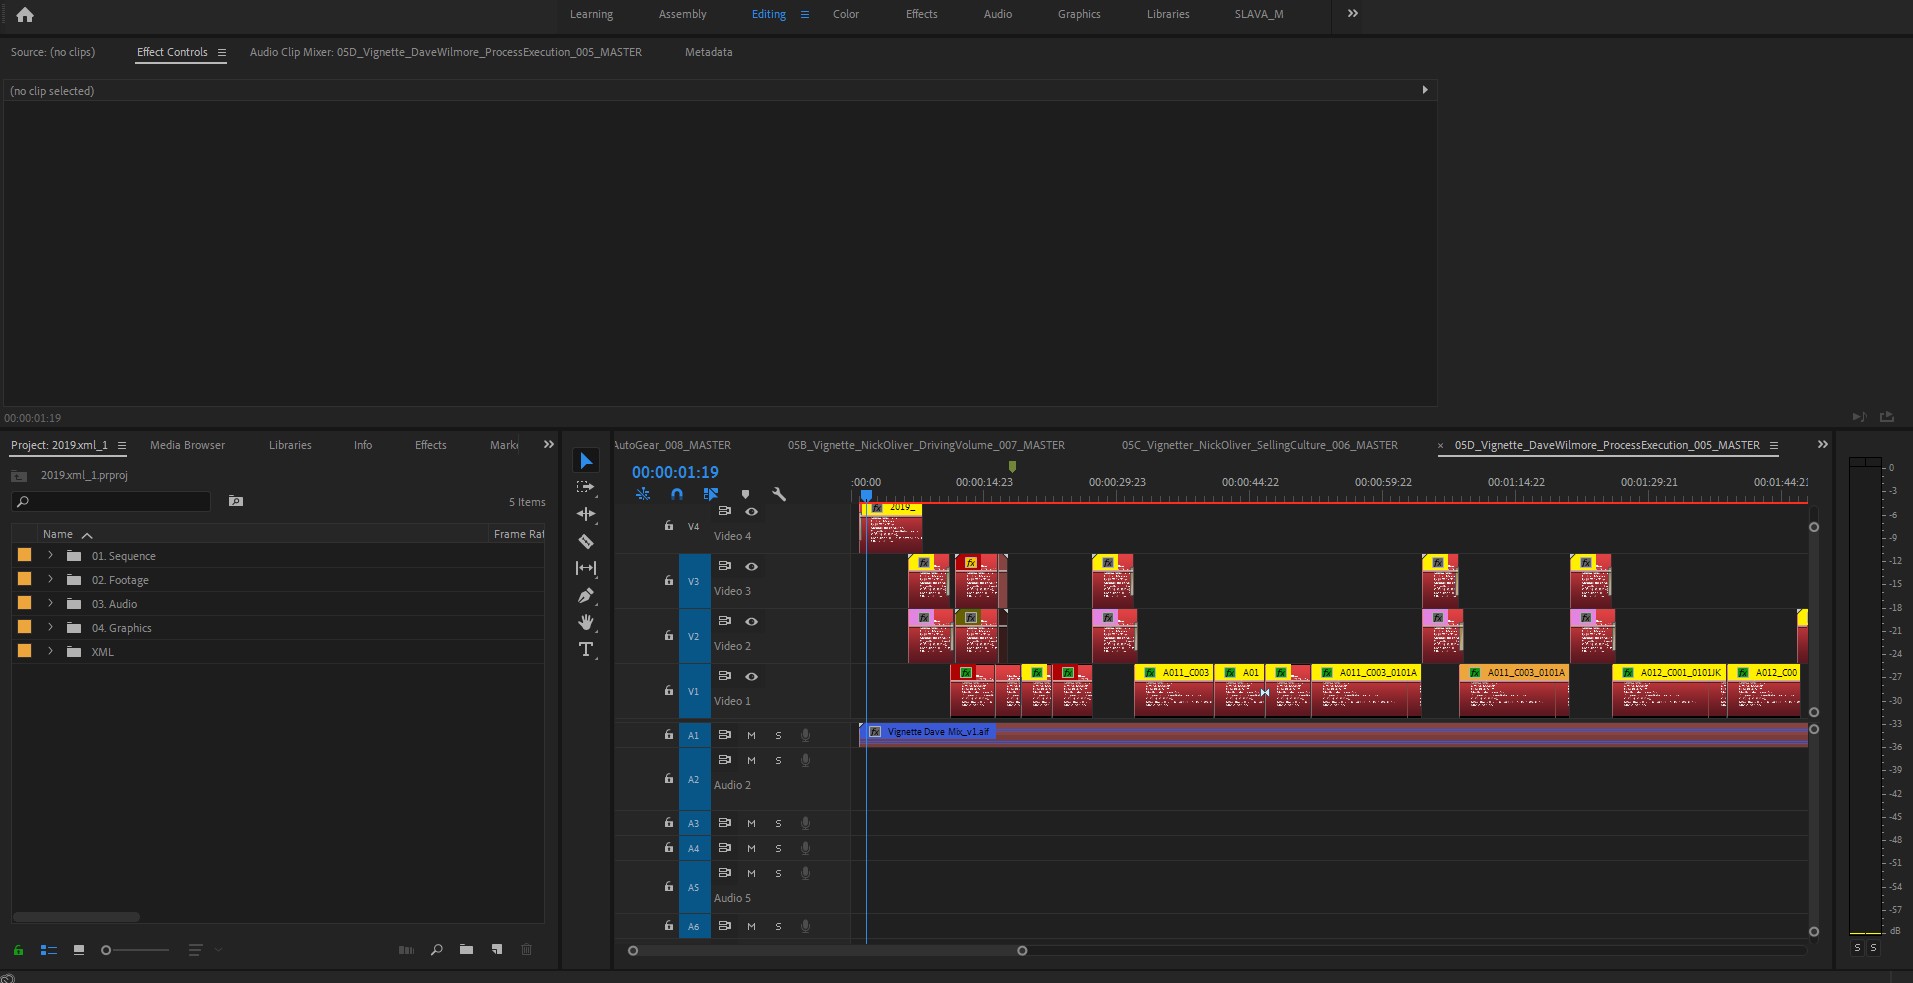Image resolution: width=1913 pixels, height=983 pixels.
Task: Select the Type tool
Action: coord(586,649)
